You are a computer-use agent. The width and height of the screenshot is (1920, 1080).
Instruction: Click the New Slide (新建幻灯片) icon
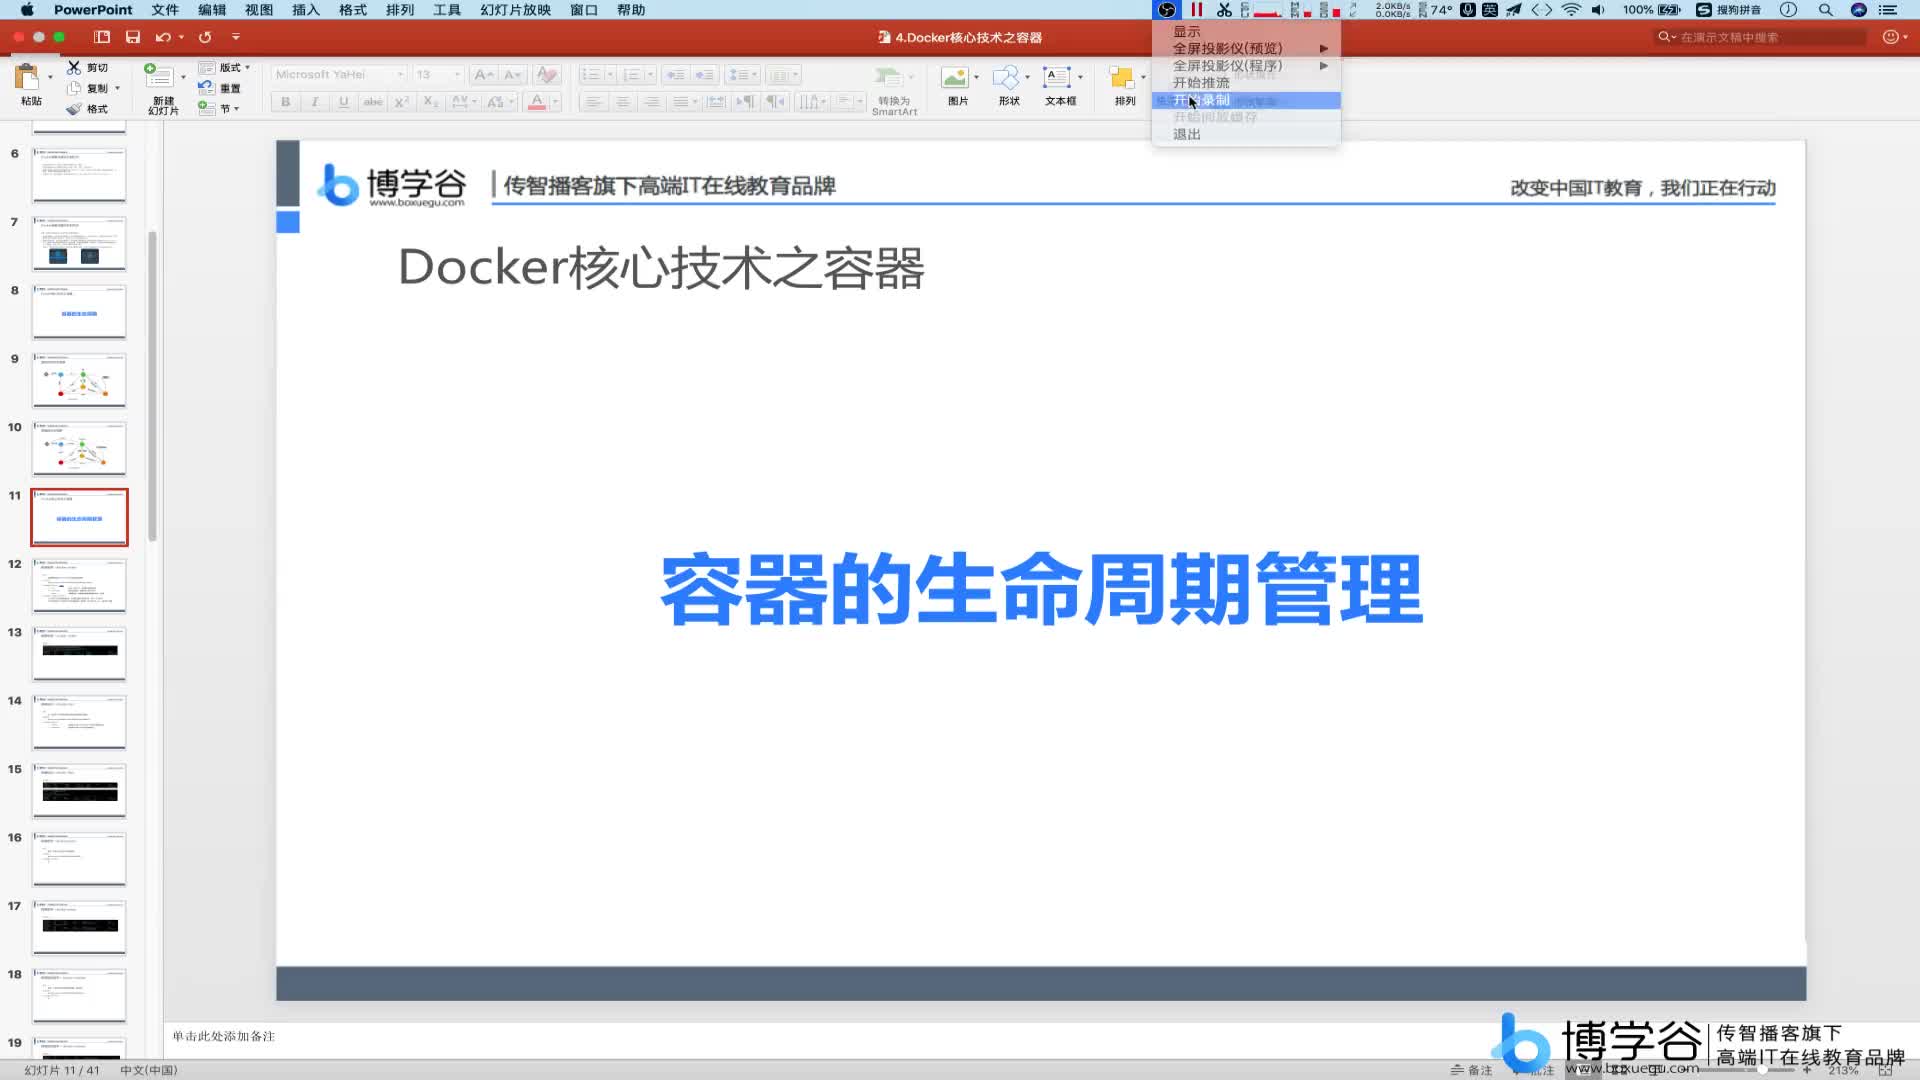pyautogui.click(x=158, y=76)
